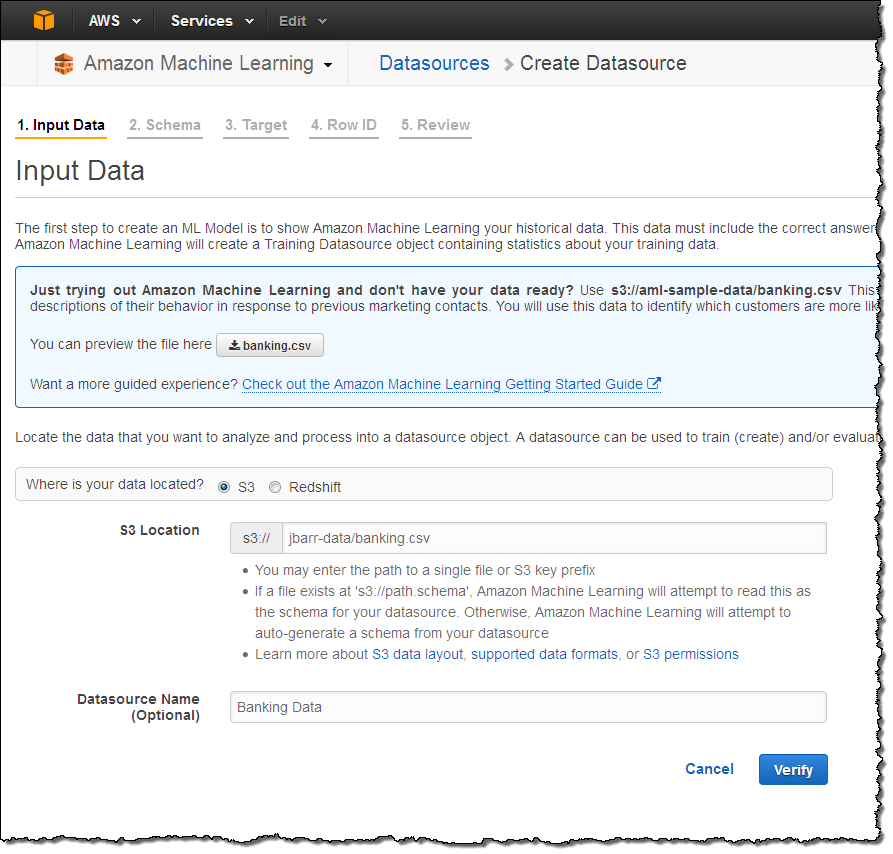
Task: Go to the 3. Target step
Action: coord(256,125)
